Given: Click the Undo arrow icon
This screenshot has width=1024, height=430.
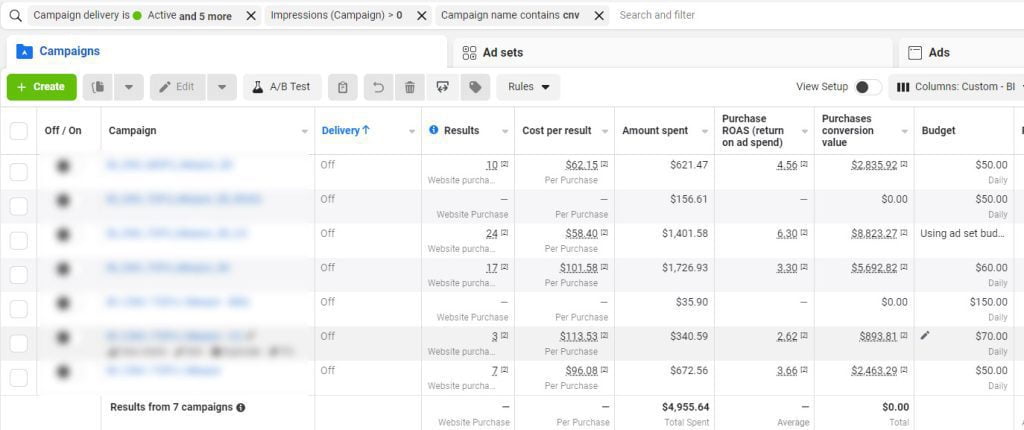Looking at the screenshot, I should [378, 87].
